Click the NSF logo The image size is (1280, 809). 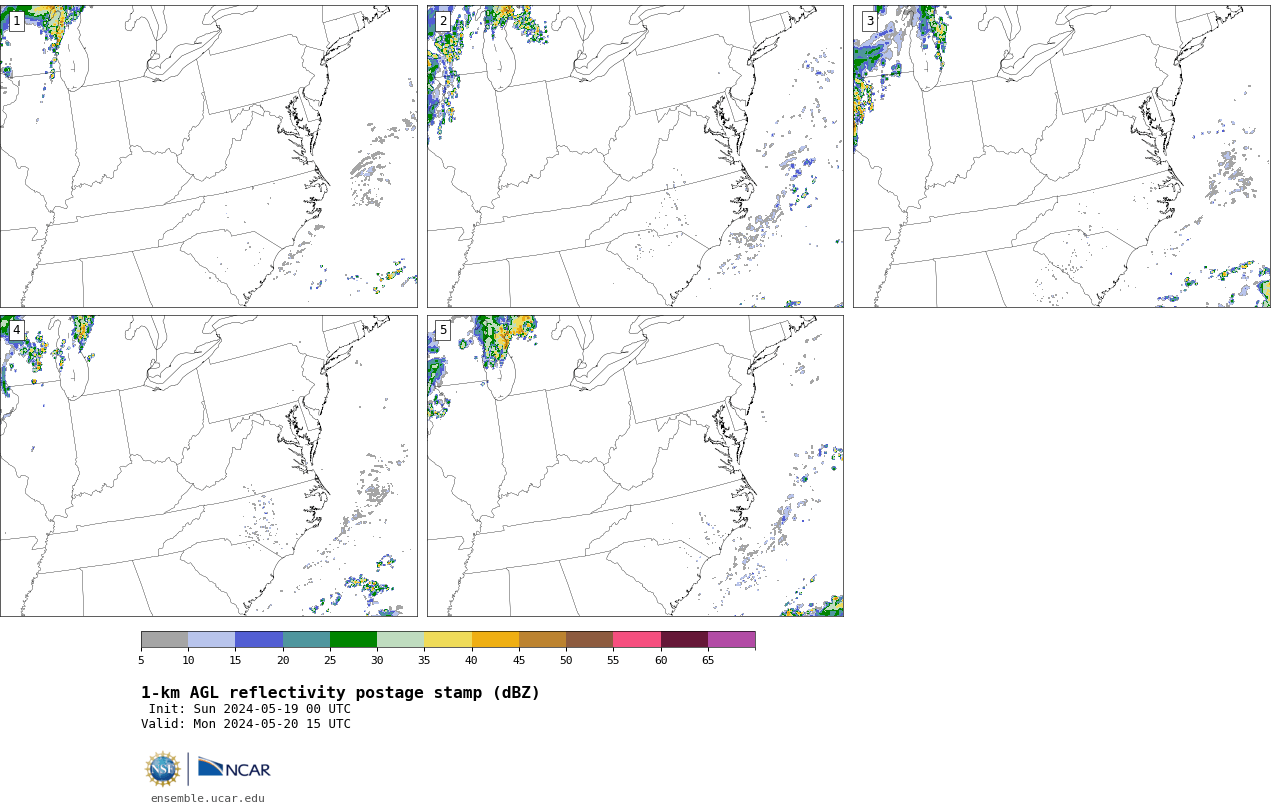(163, 769)
